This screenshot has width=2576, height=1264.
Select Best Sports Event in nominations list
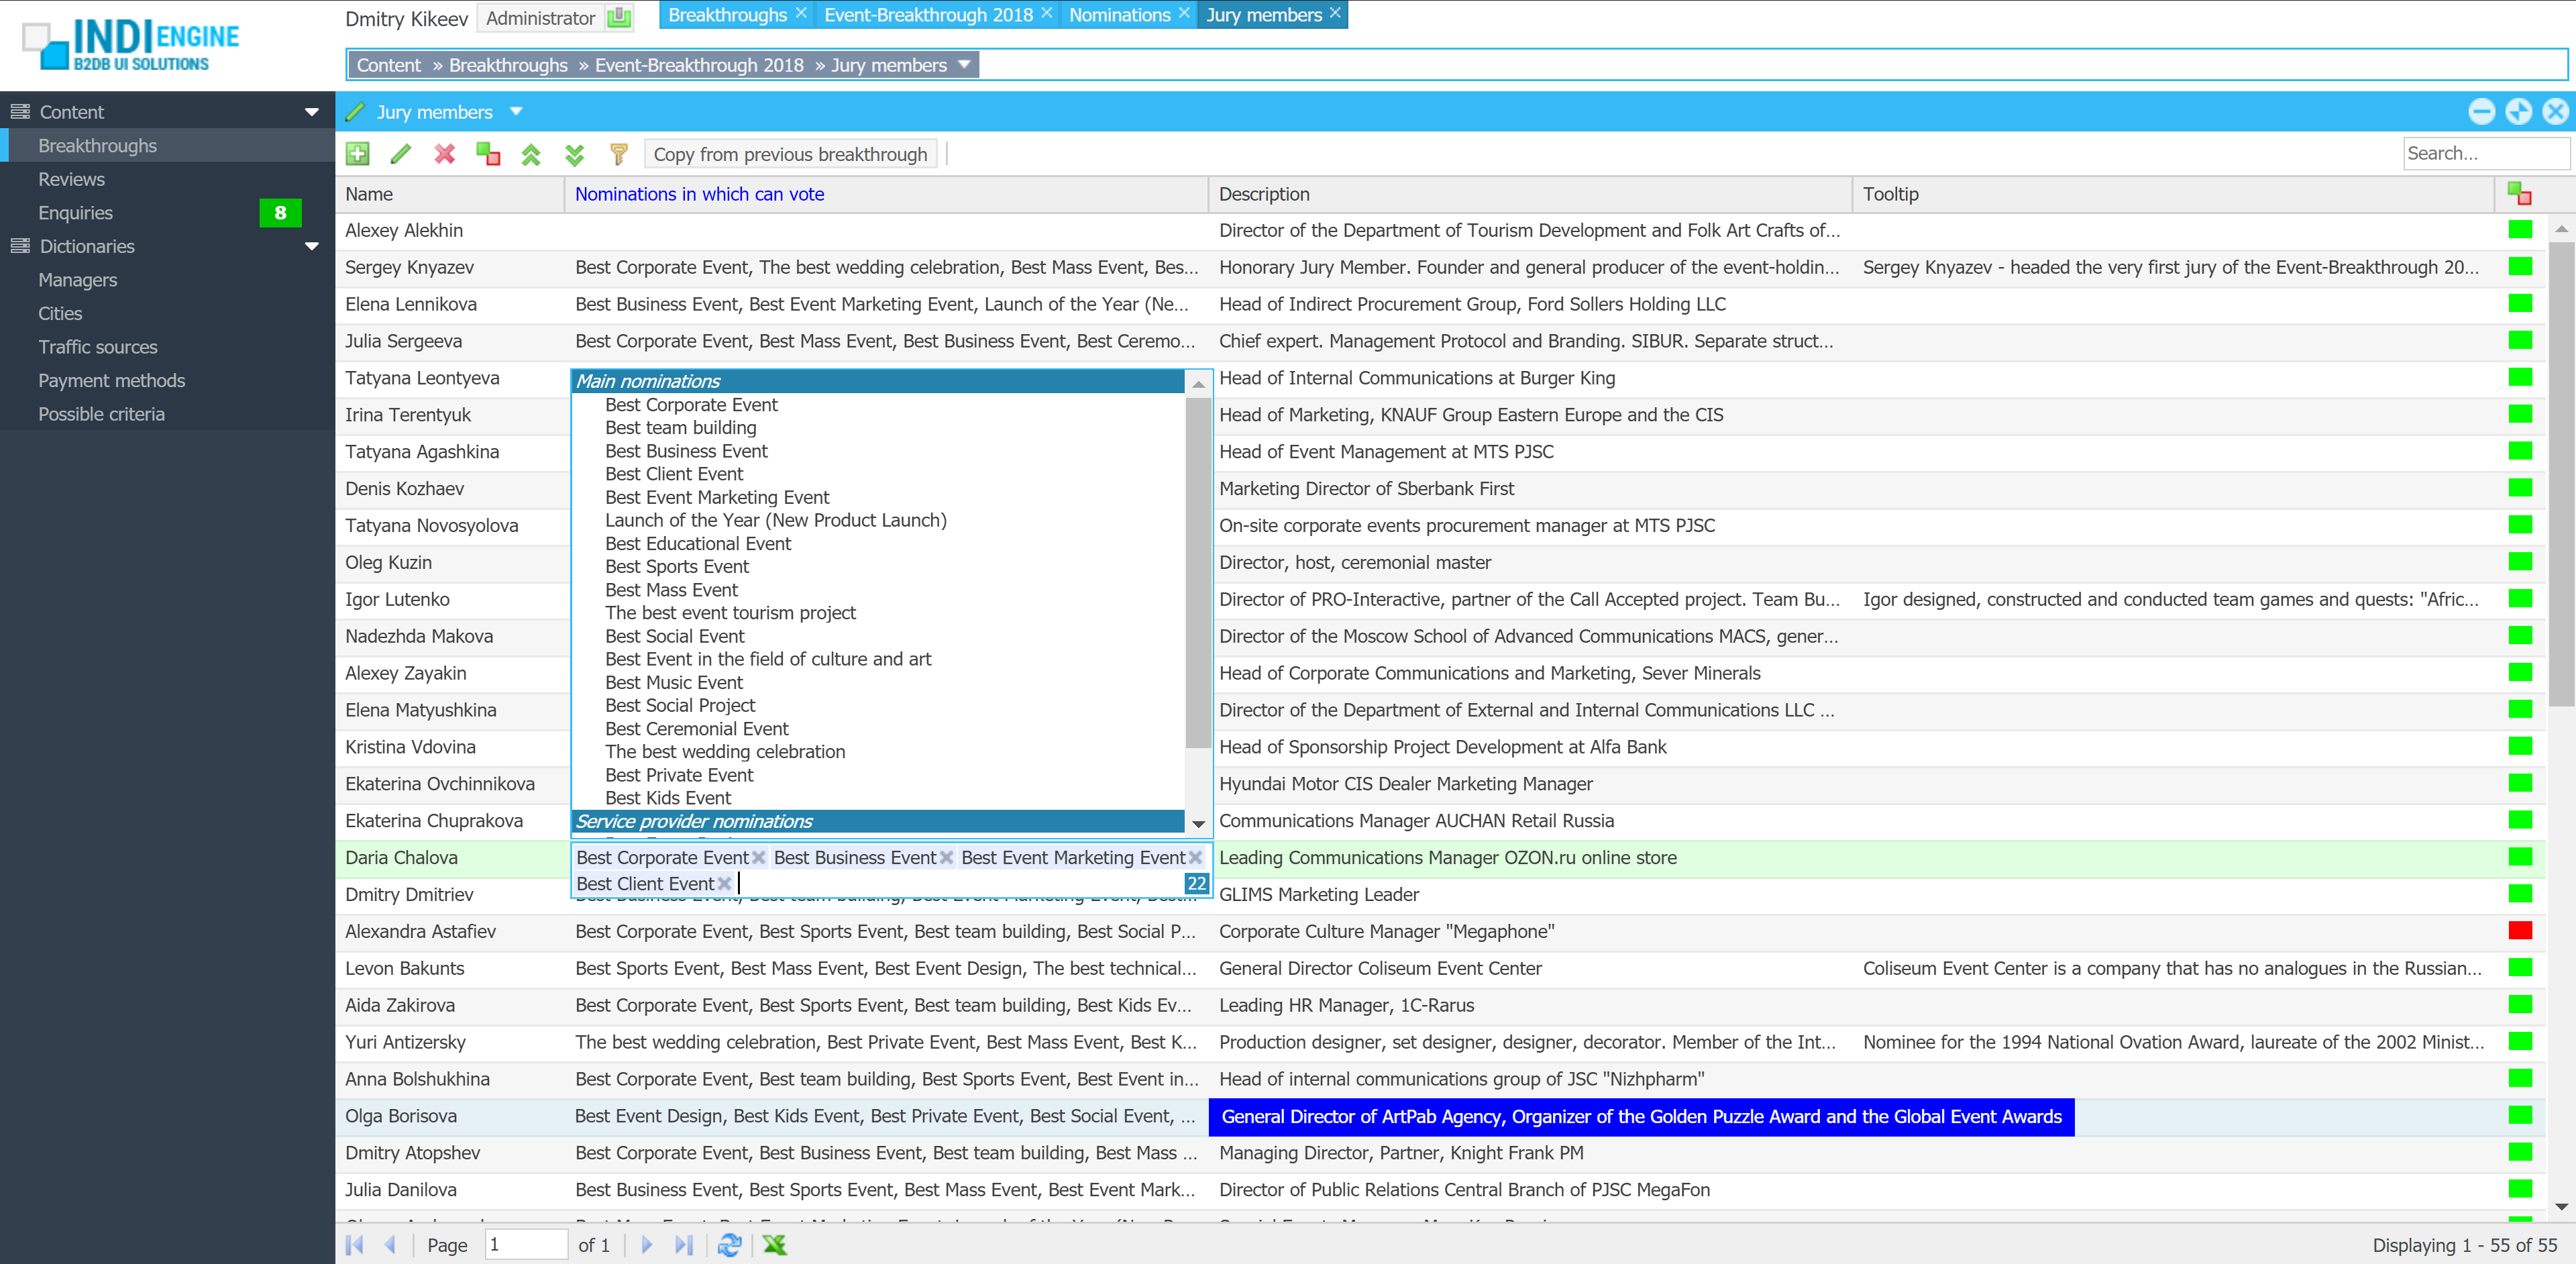[x=676, y=567]
